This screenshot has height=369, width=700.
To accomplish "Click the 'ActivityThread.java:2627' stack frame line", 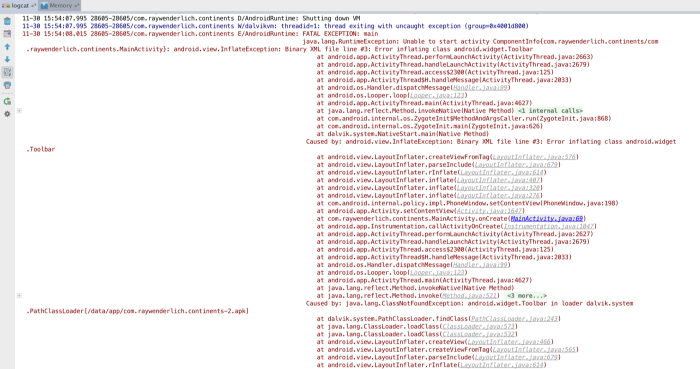I will click(x=455, y=234).
